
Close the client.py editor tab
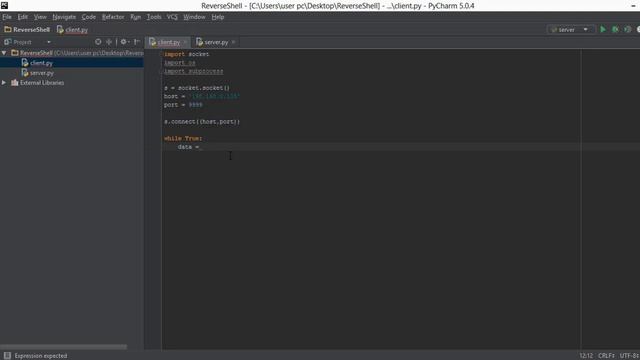pyautogui.click(x=185, y=42)
